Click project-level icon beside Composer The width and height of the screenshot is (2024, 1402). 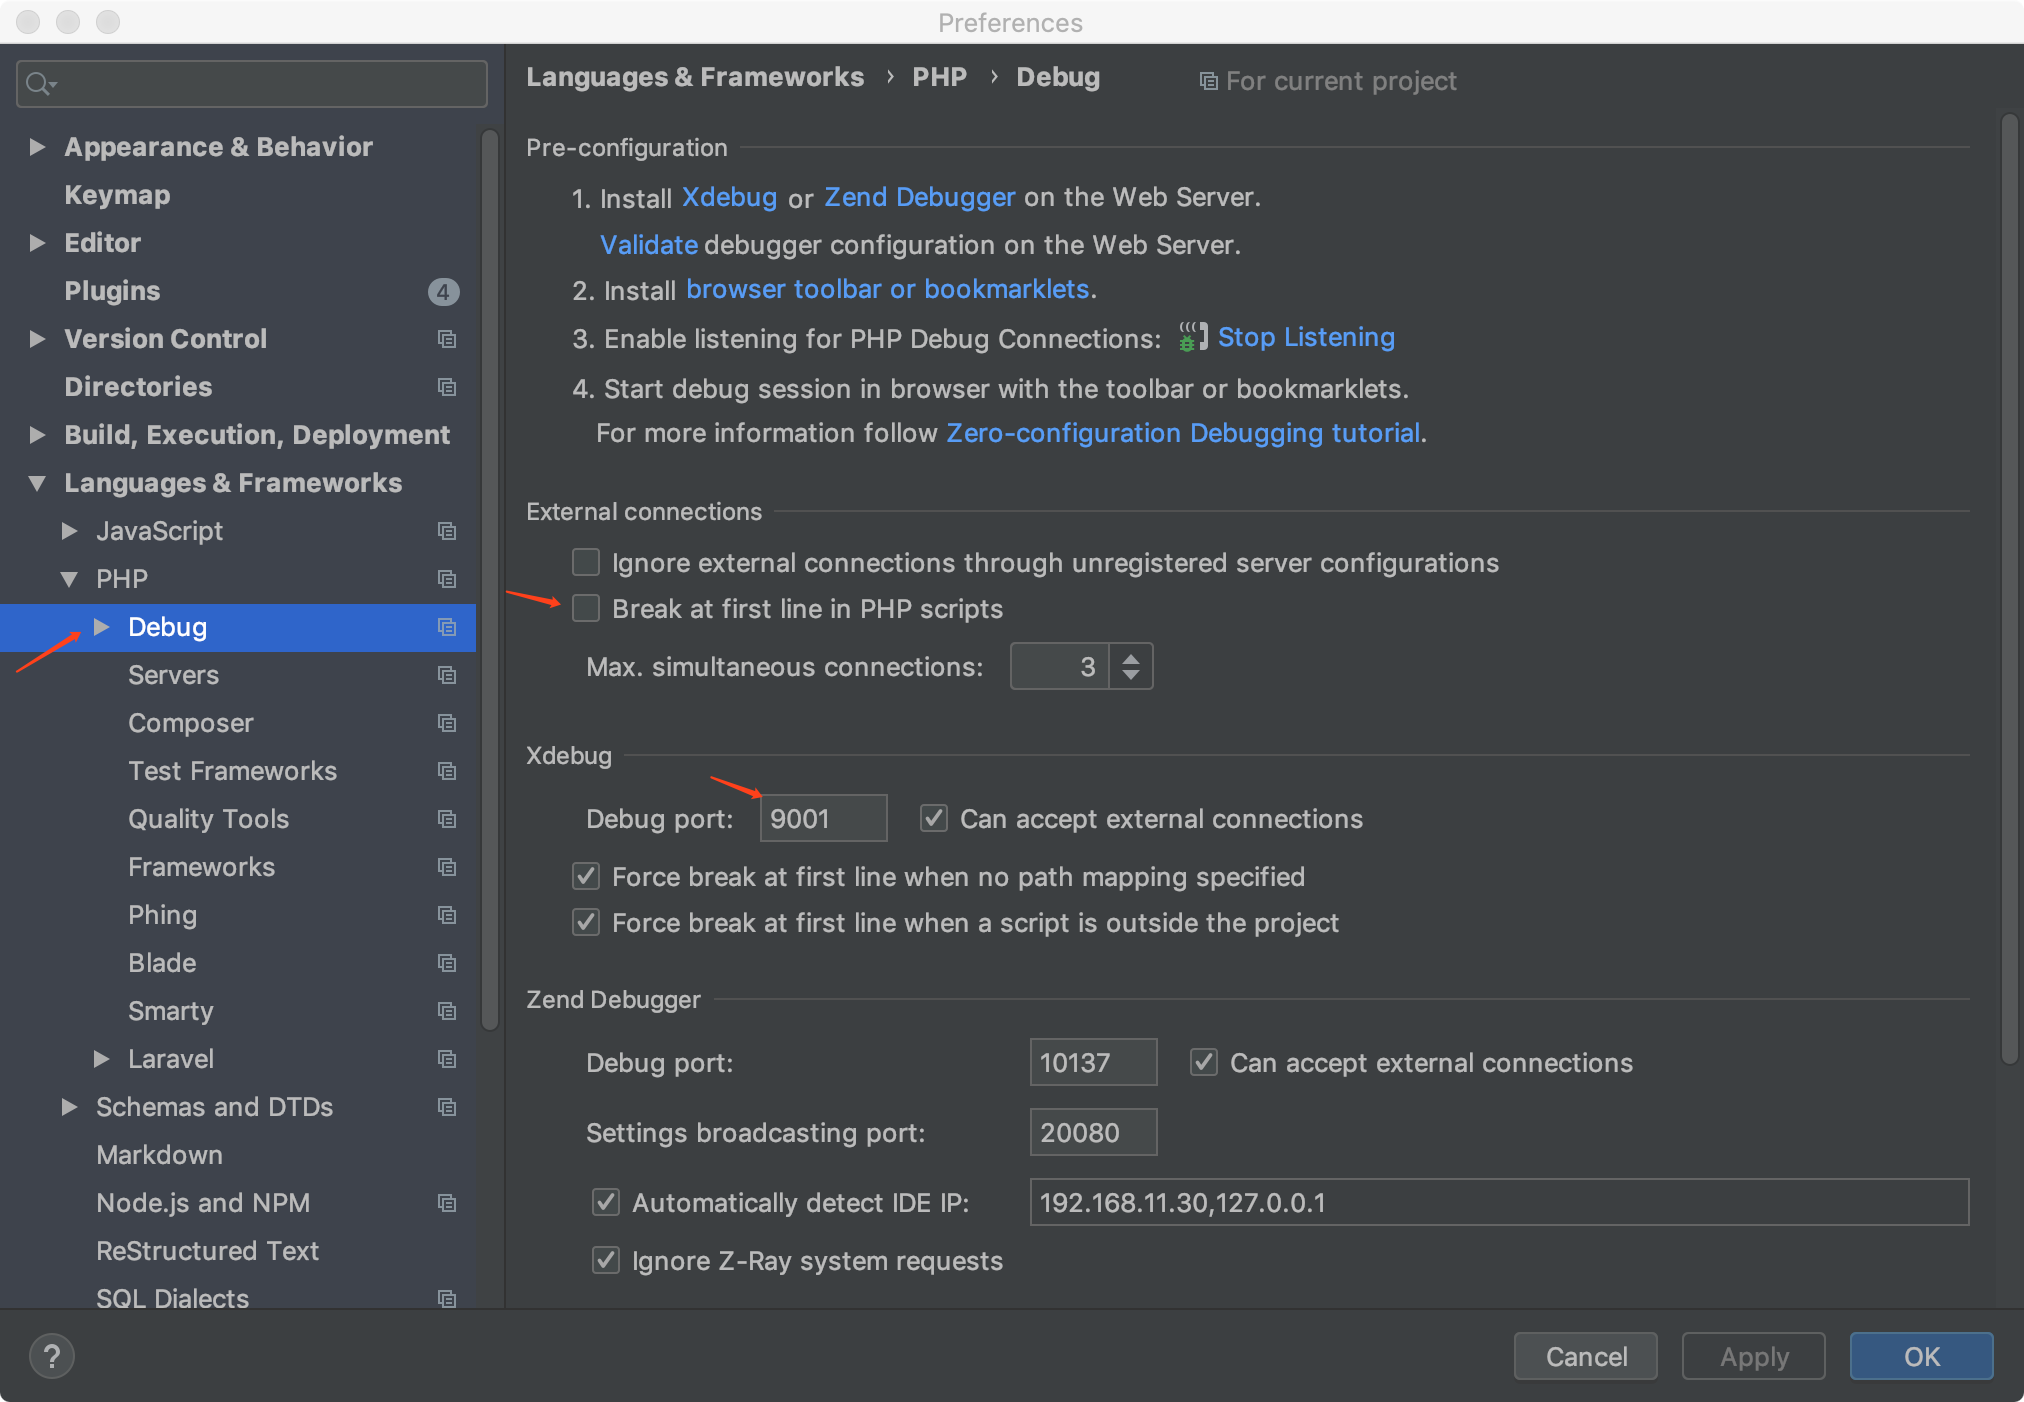pyautogui.click(x=447, y=723)
